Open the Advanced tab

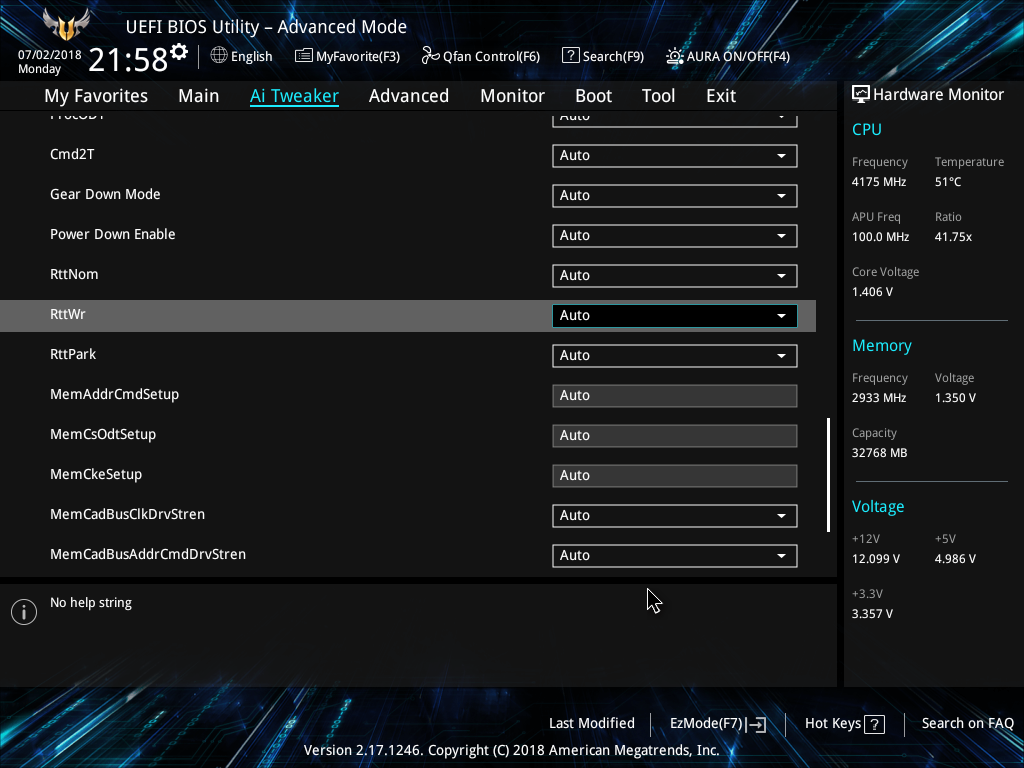(409, 96)
